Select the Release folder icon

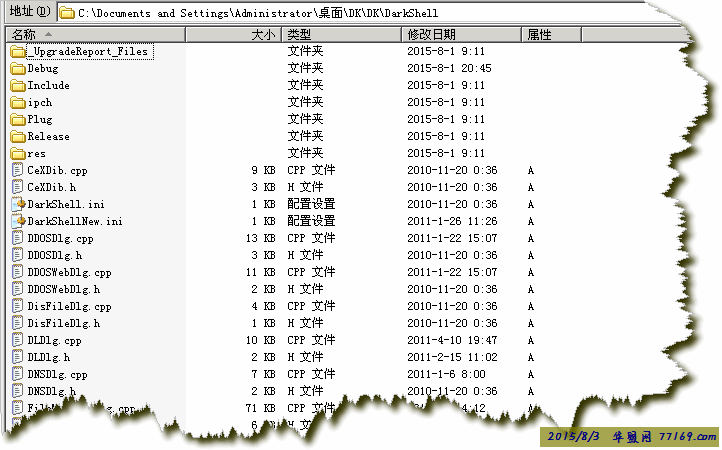tap(18, 137)
